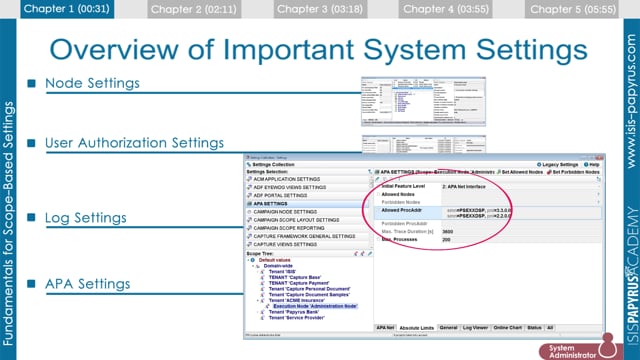Open the APA Settings topic link
640x360 pixels.
click(x=88, y=284)
